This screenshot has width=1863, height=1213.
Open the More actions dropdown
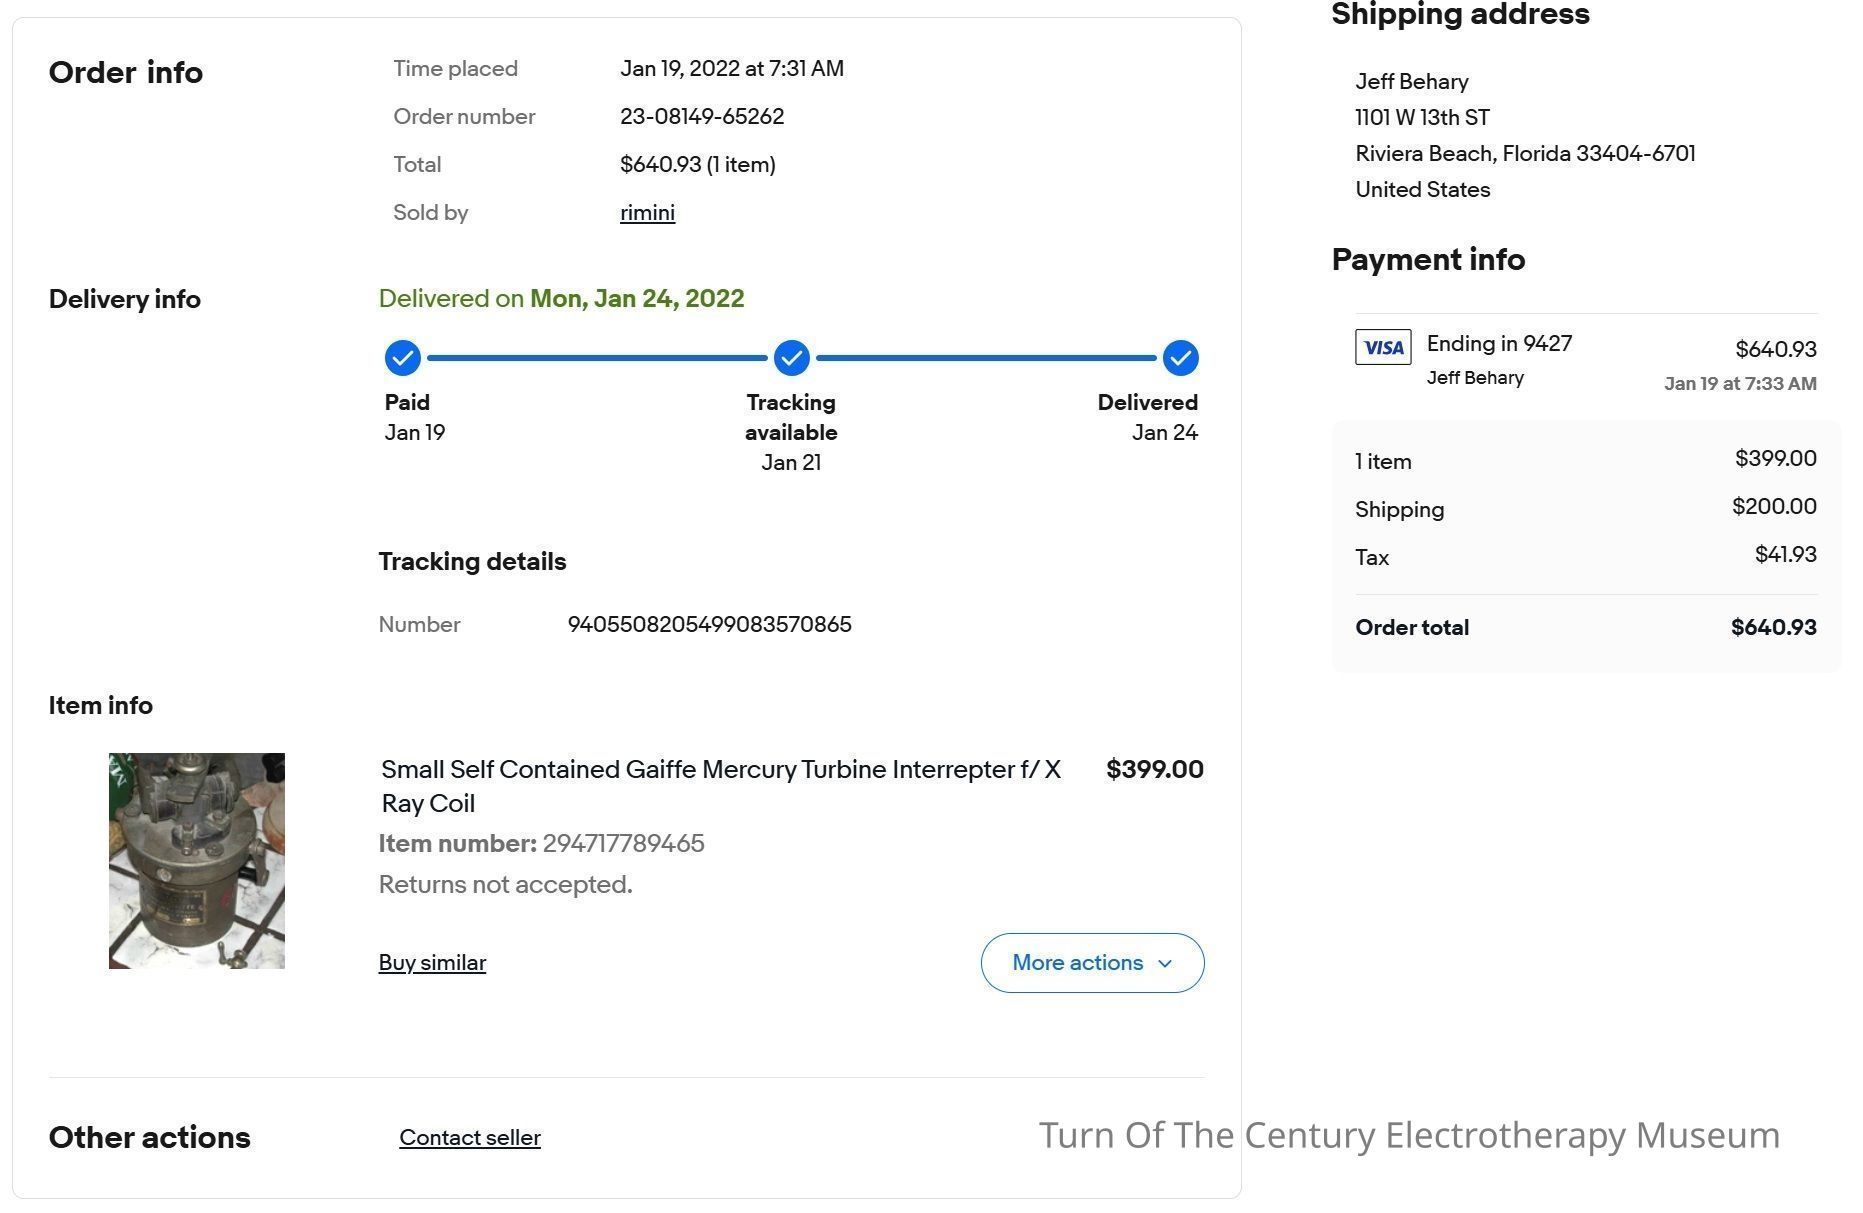(x=1092, y=963)
